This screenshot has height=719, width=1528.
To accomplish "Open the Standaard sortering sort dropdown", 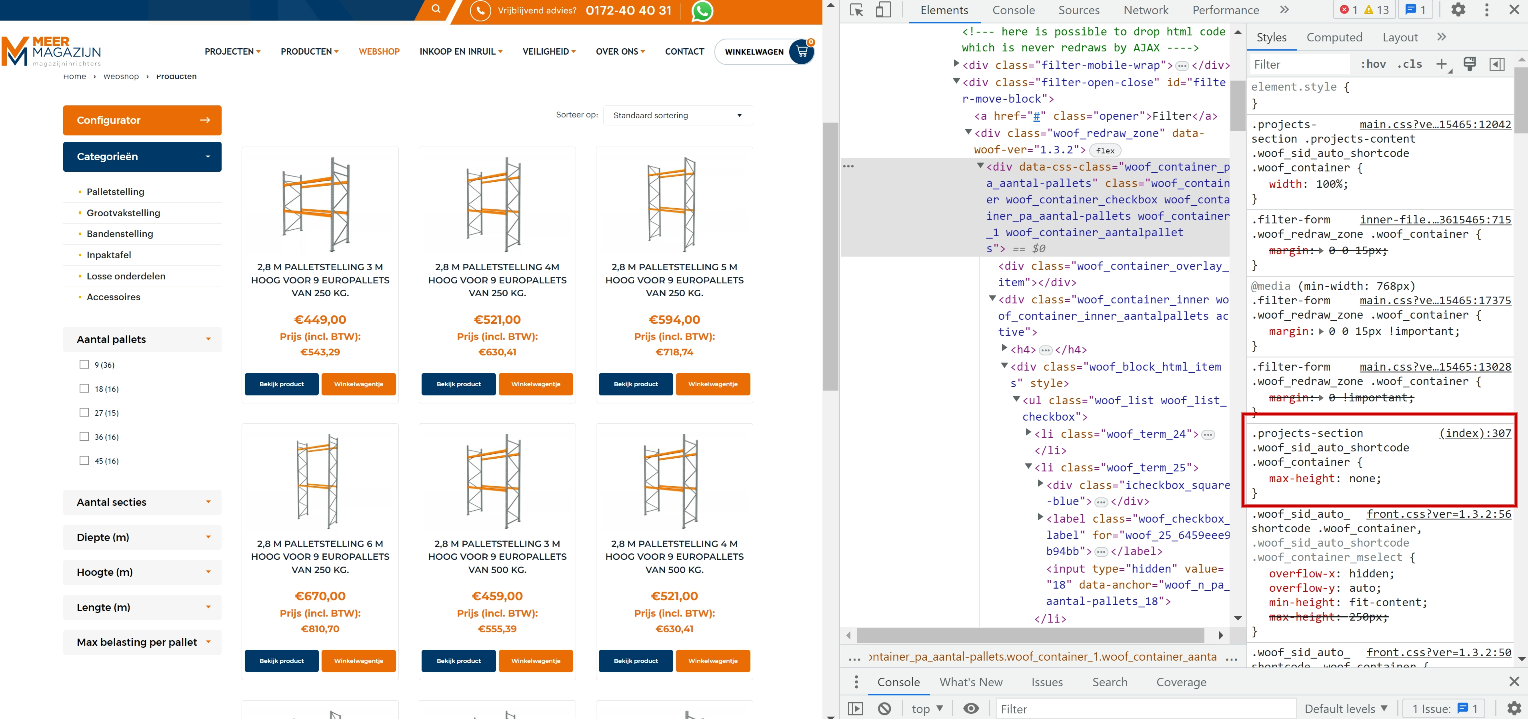I will pos(677,115).
